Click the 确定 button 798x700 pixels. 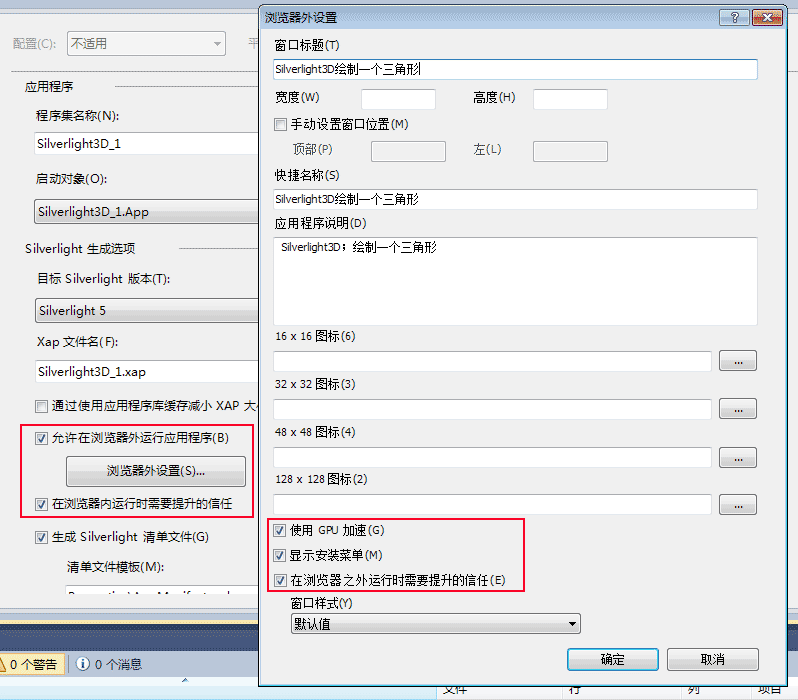(612, 660)
